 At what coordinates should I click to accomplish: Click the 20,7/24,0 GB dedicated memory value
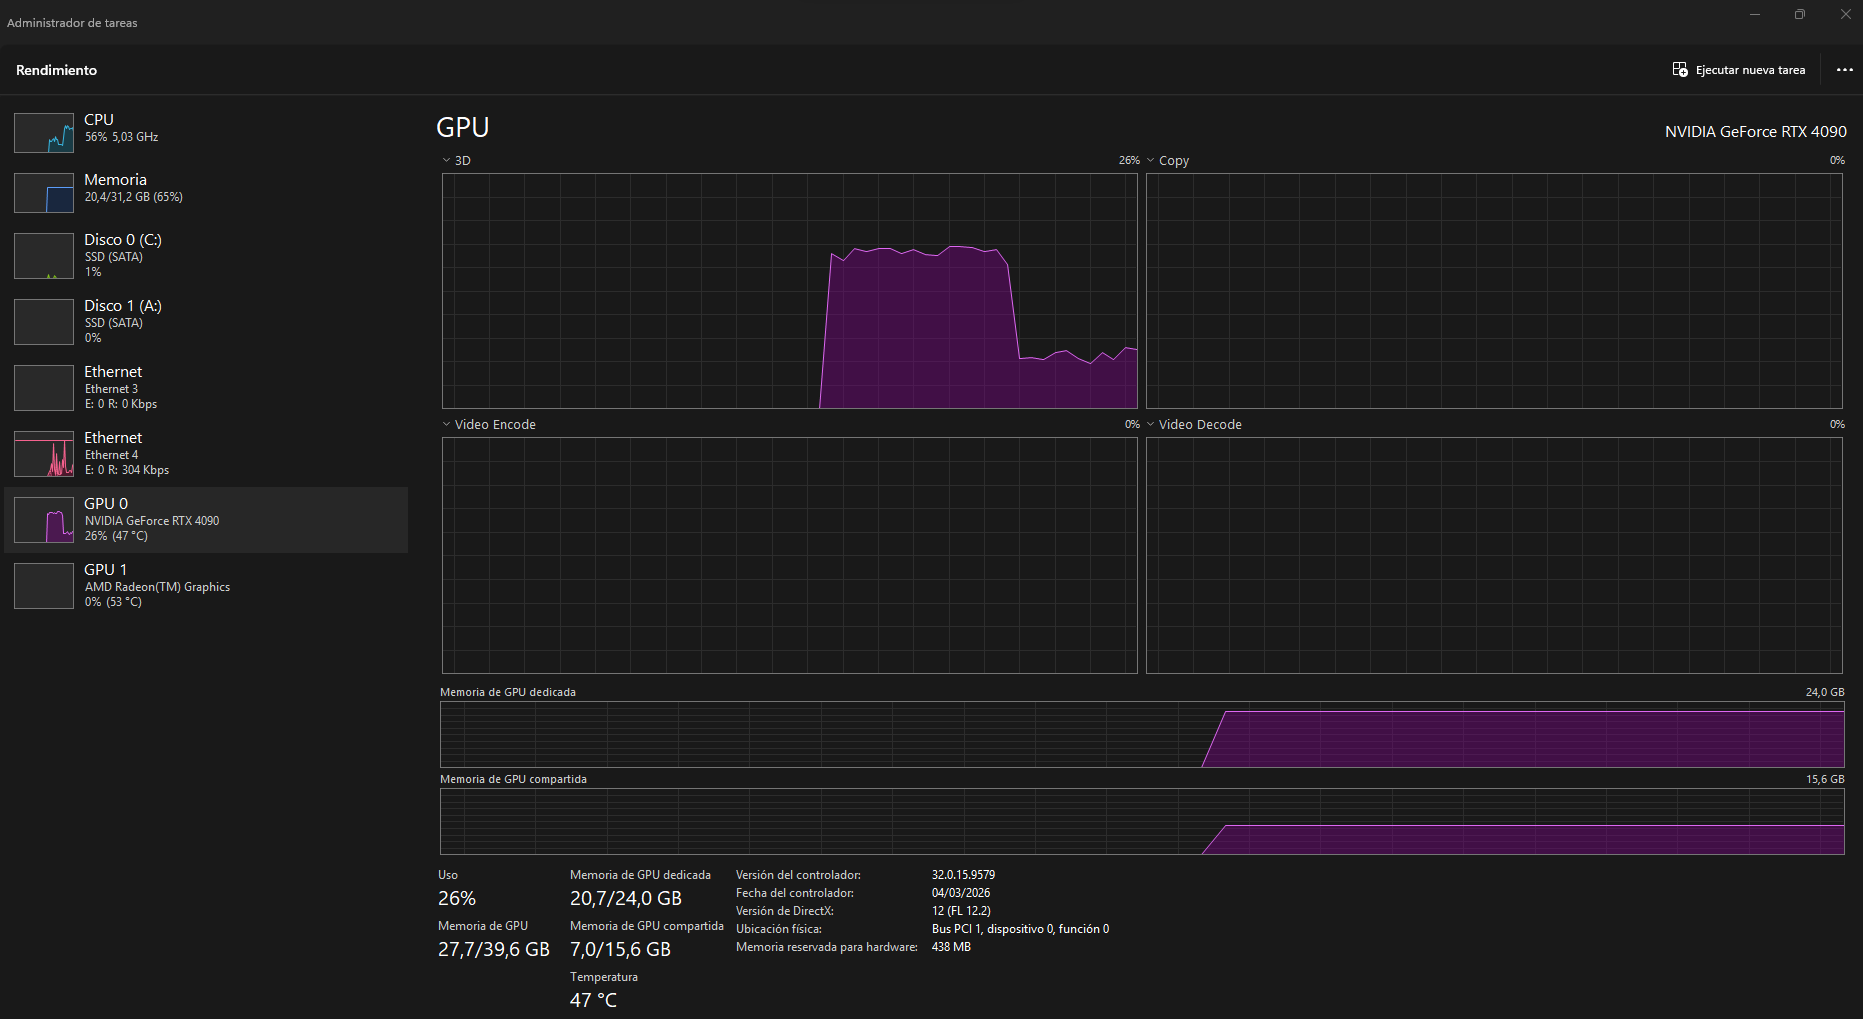626,898
